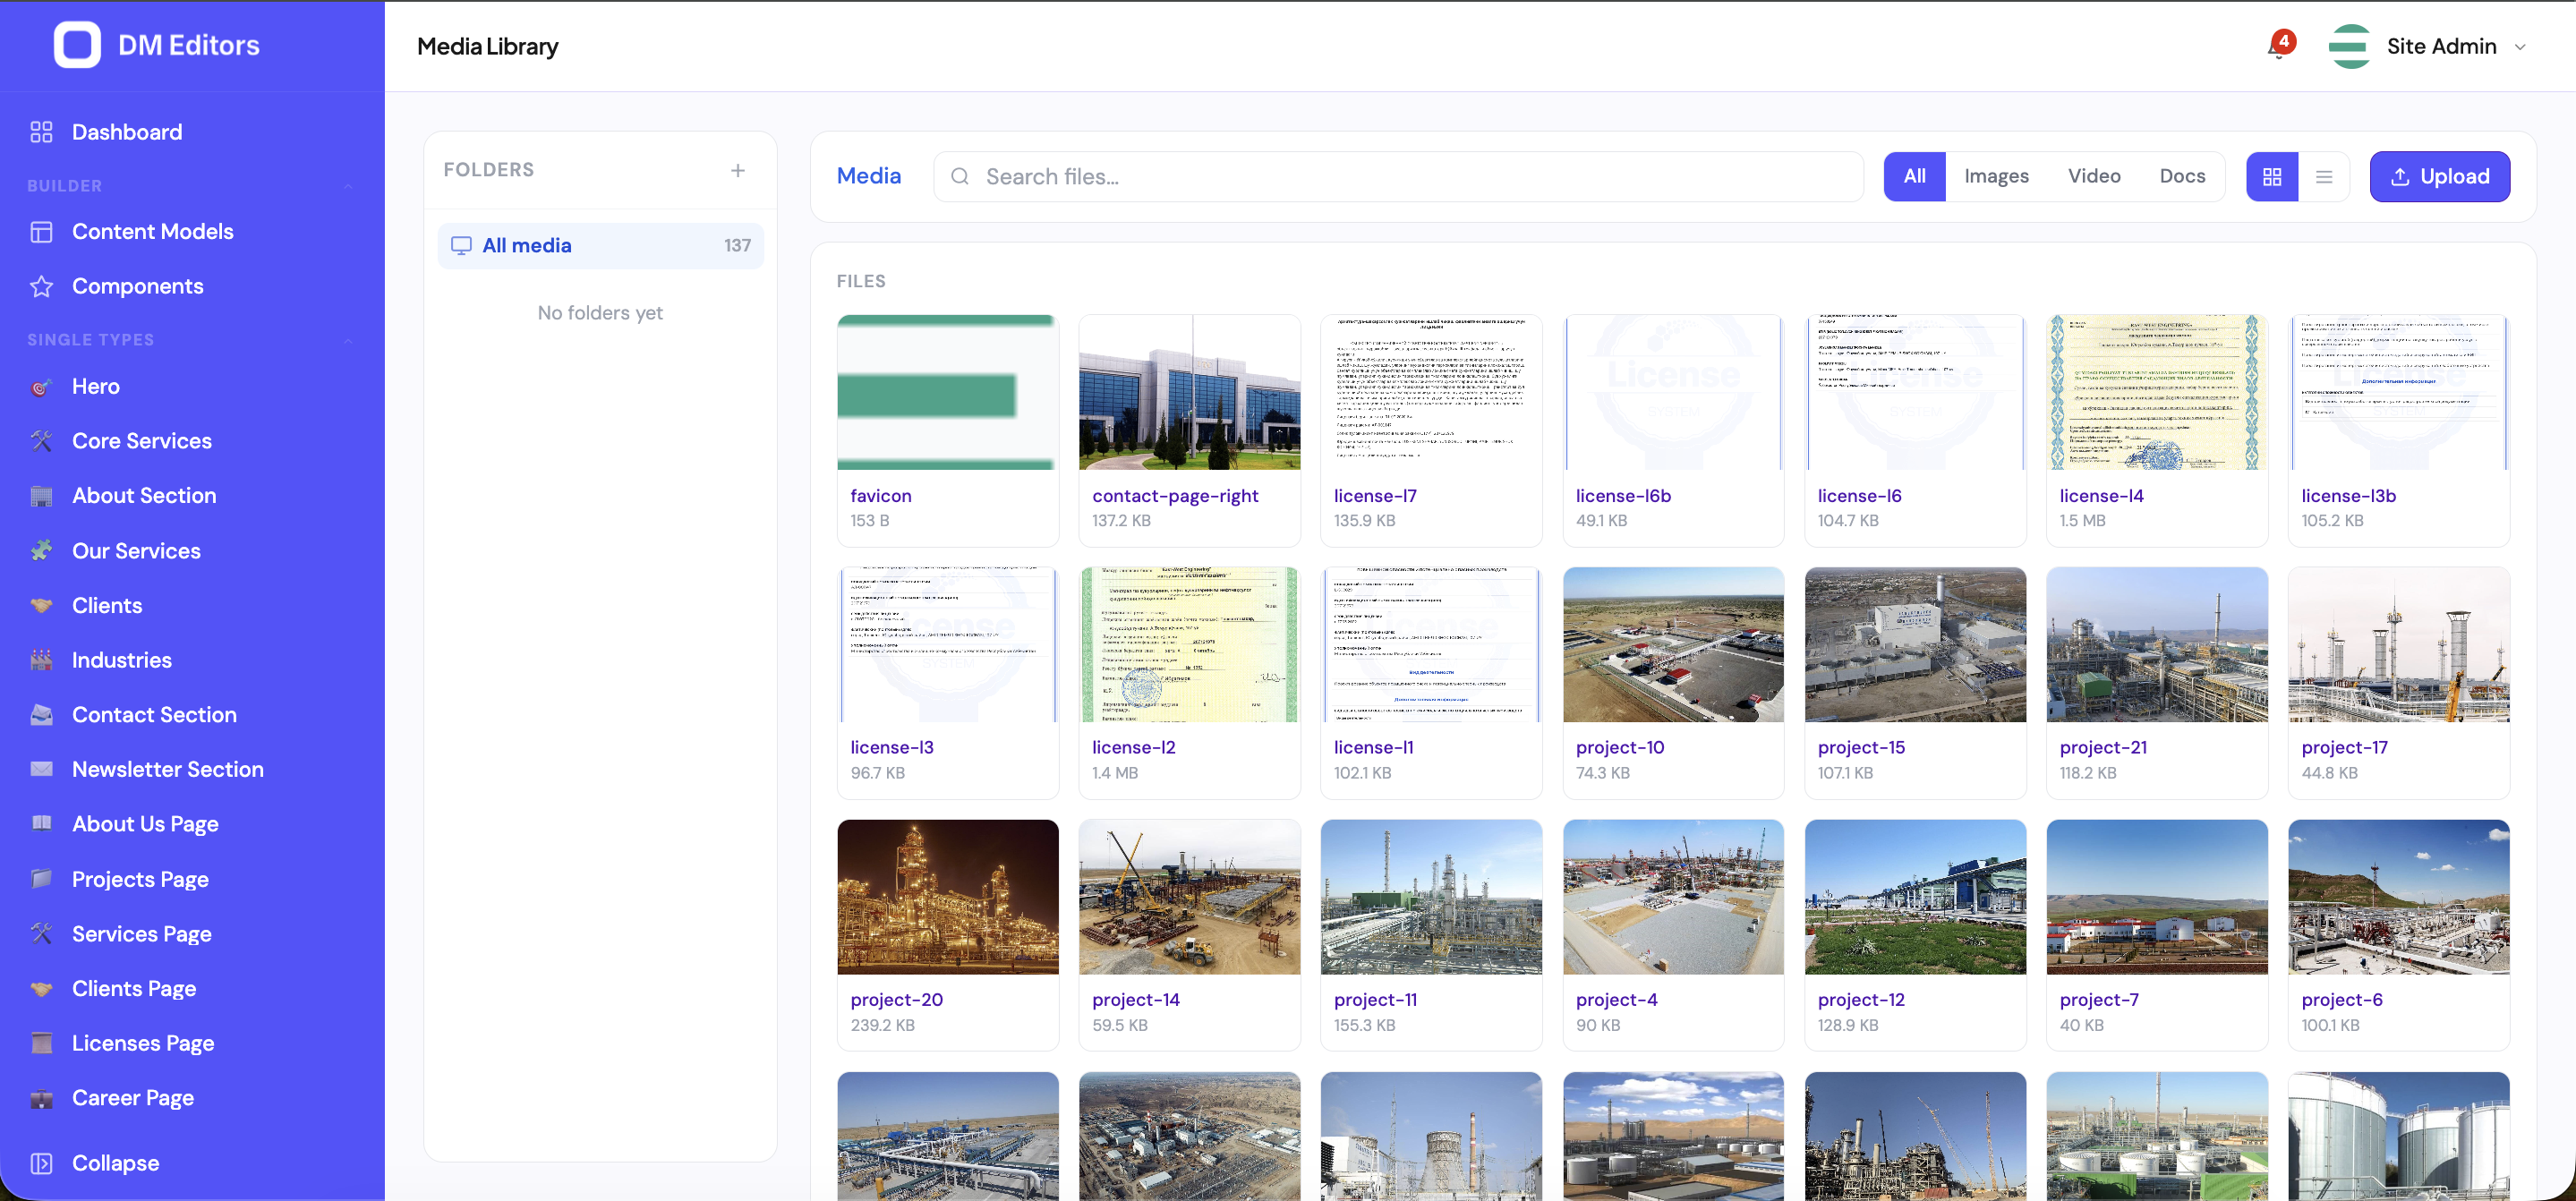This screenshot has height=1201, width=2576.
Task: Collapse the BUILDER section chevron
Action: coord(348,186)
